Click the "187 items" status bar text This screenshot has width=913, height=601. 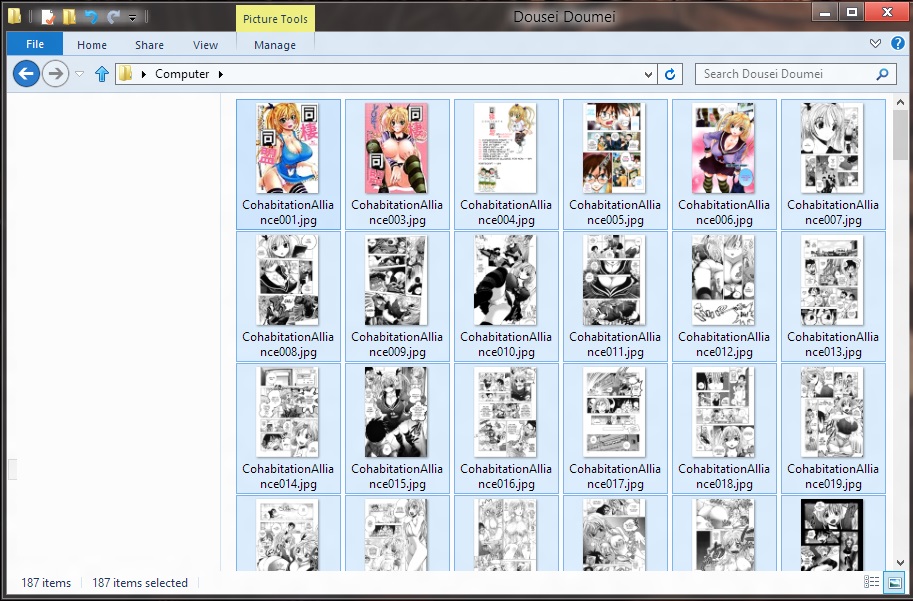click(x=46, y=583)
